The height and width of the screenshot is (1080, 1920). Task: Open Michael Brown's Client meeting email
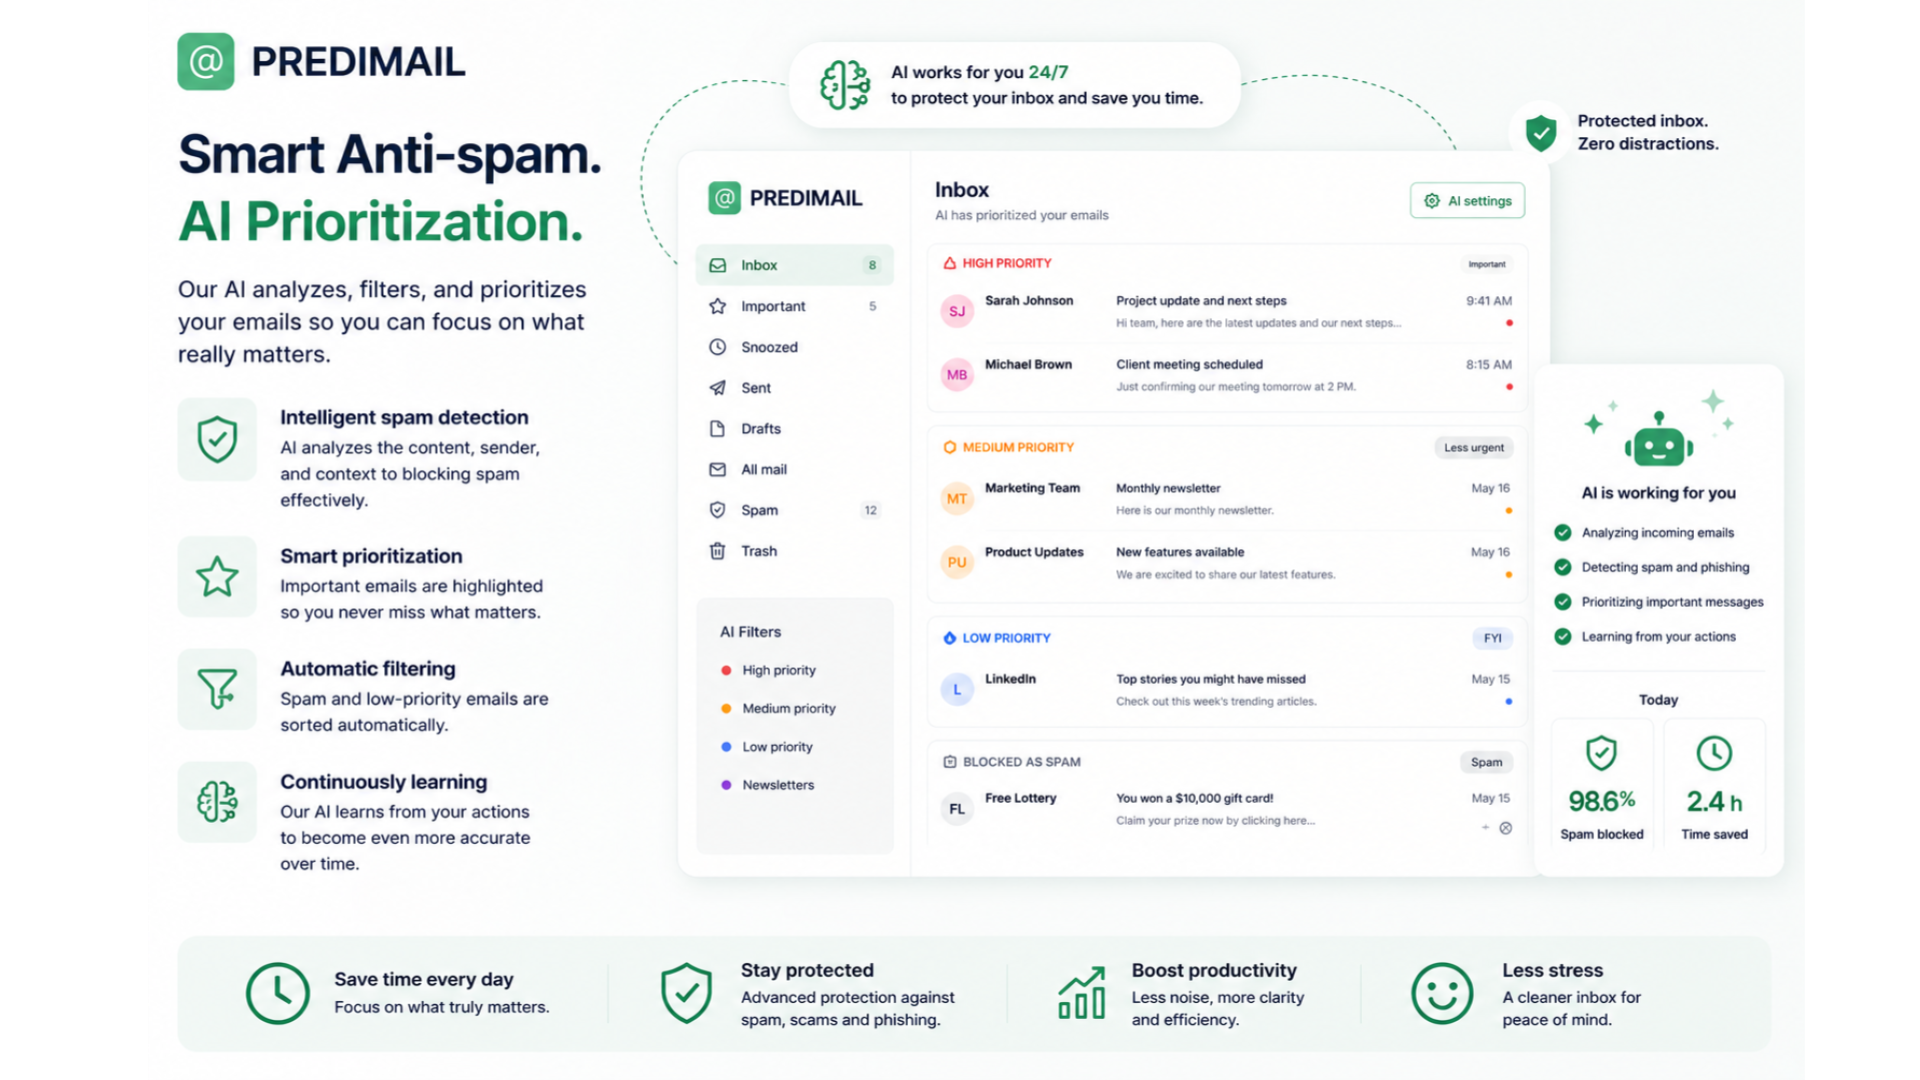(x=1227, y=375)
